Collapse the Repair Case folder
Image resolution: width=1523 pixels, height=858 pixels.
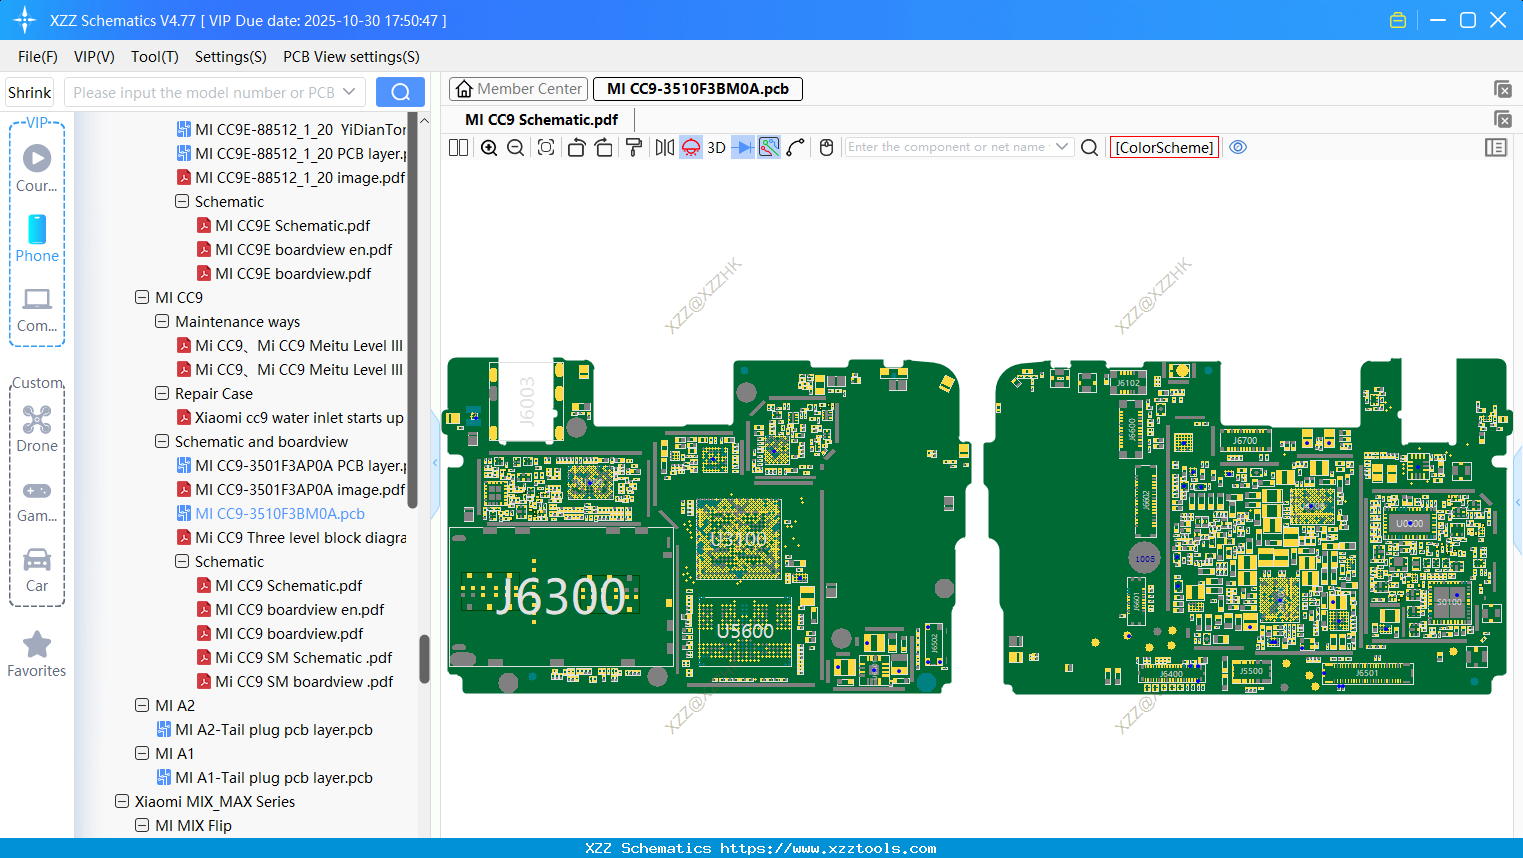pyautogui.click(x=162, y=393)
